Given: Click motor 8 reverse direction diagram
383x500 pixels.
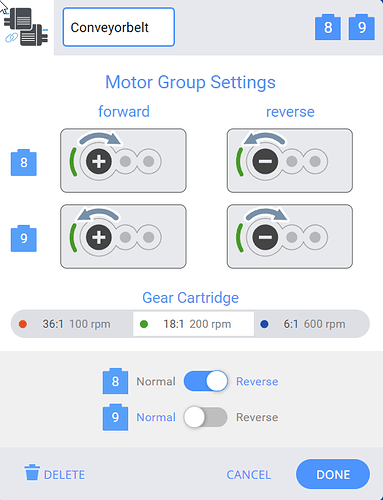Looking at the screenshot, I should pyautogui.click(x=290, y=161).
